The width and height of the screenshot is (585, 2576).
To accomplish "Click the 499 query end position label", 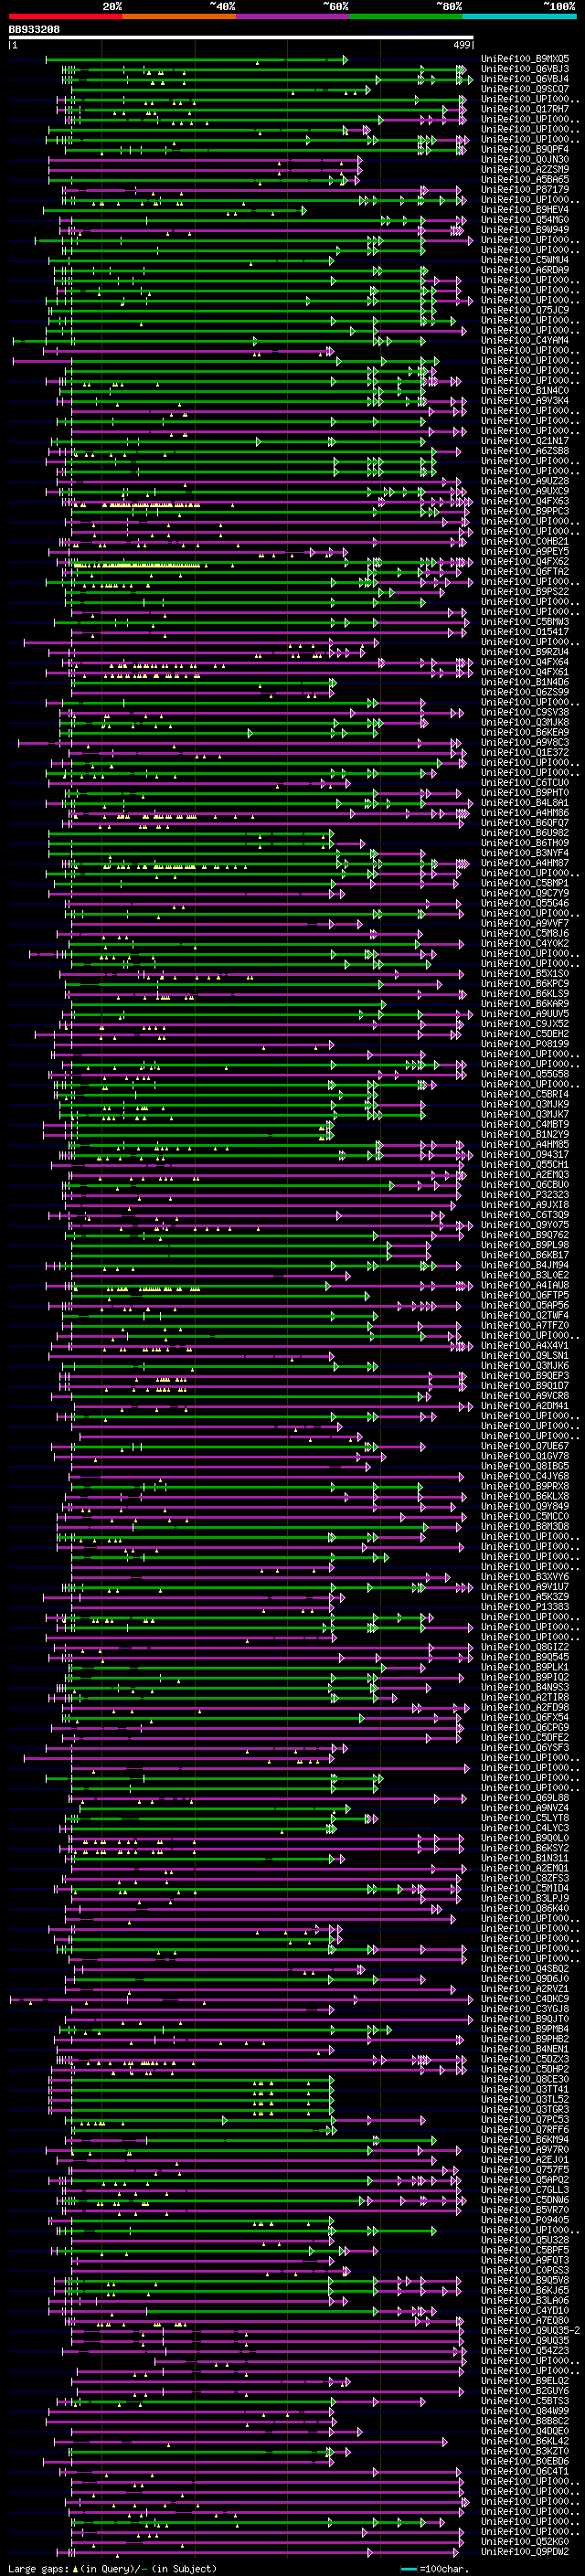I will pyautogui.click(x=462, y=45).
